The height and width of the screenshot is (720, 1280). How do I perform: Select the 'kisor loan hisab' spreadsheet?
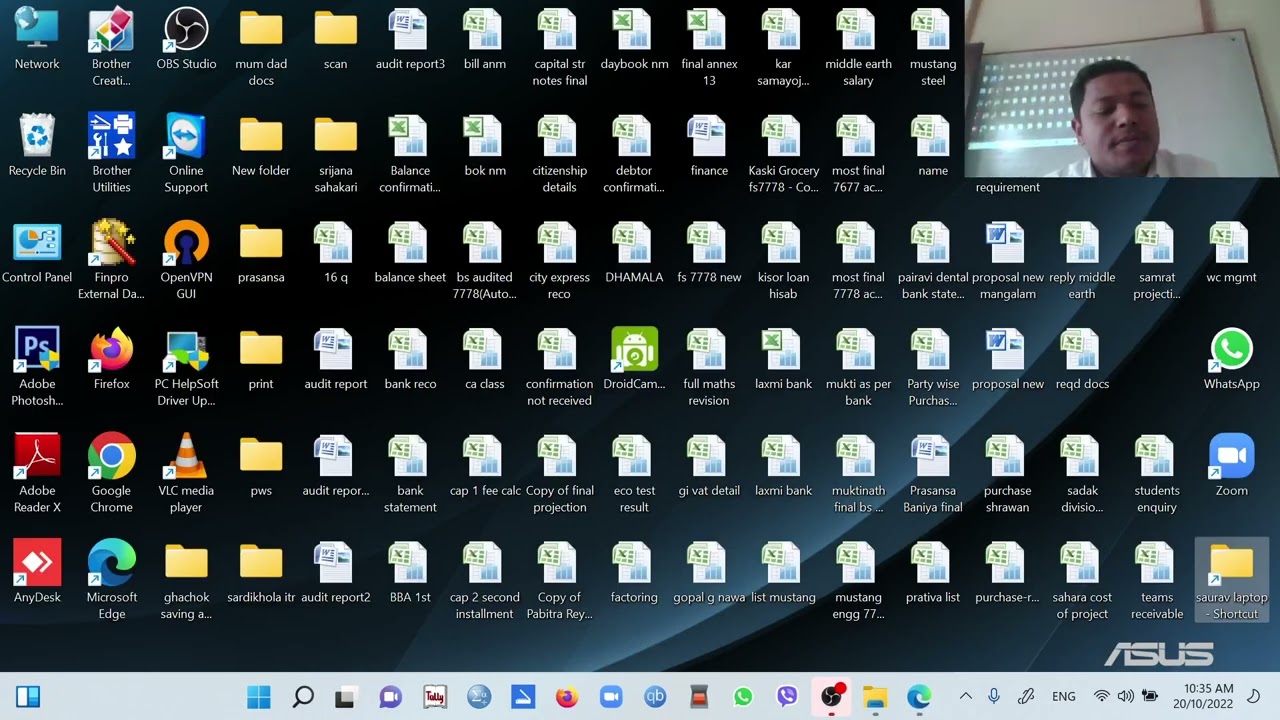pos(784,260)
